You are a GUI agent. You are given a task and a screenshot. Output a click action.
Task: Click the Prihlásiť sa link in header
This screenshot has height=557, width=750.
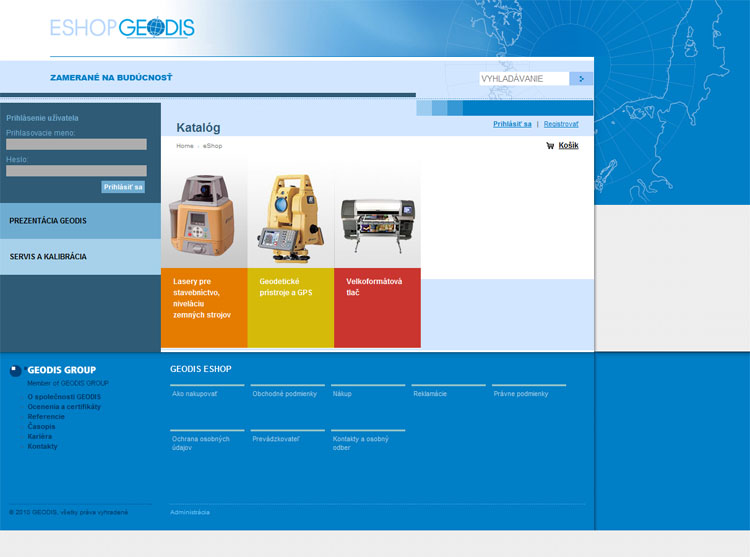(512, 124)
